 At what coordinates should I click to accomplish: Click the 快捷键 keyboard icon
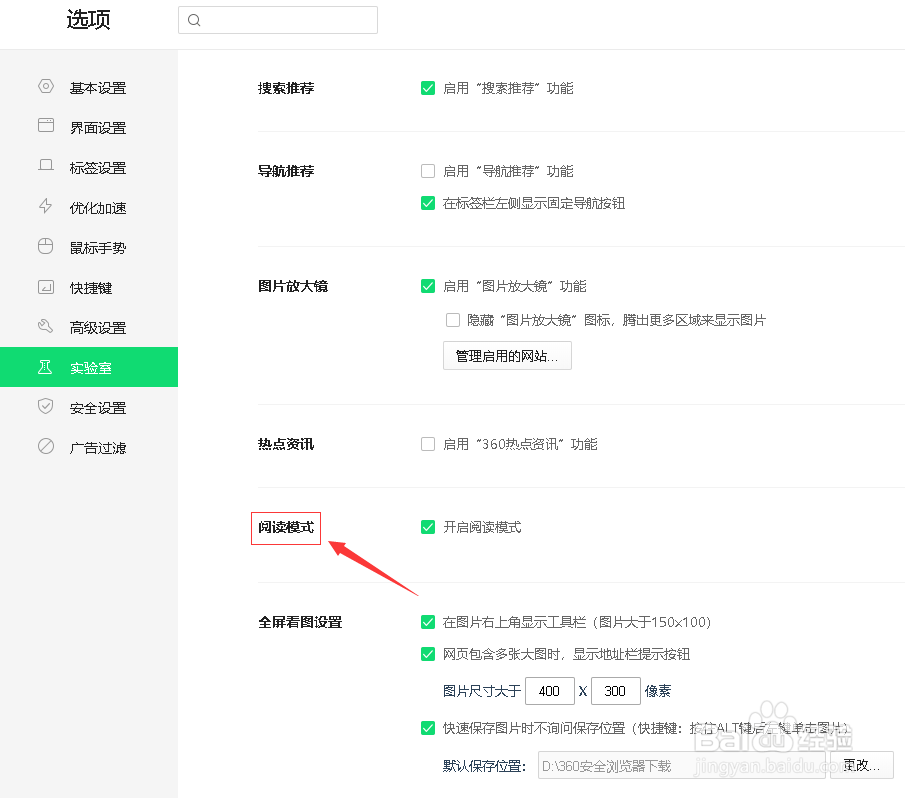click(45, 287)
